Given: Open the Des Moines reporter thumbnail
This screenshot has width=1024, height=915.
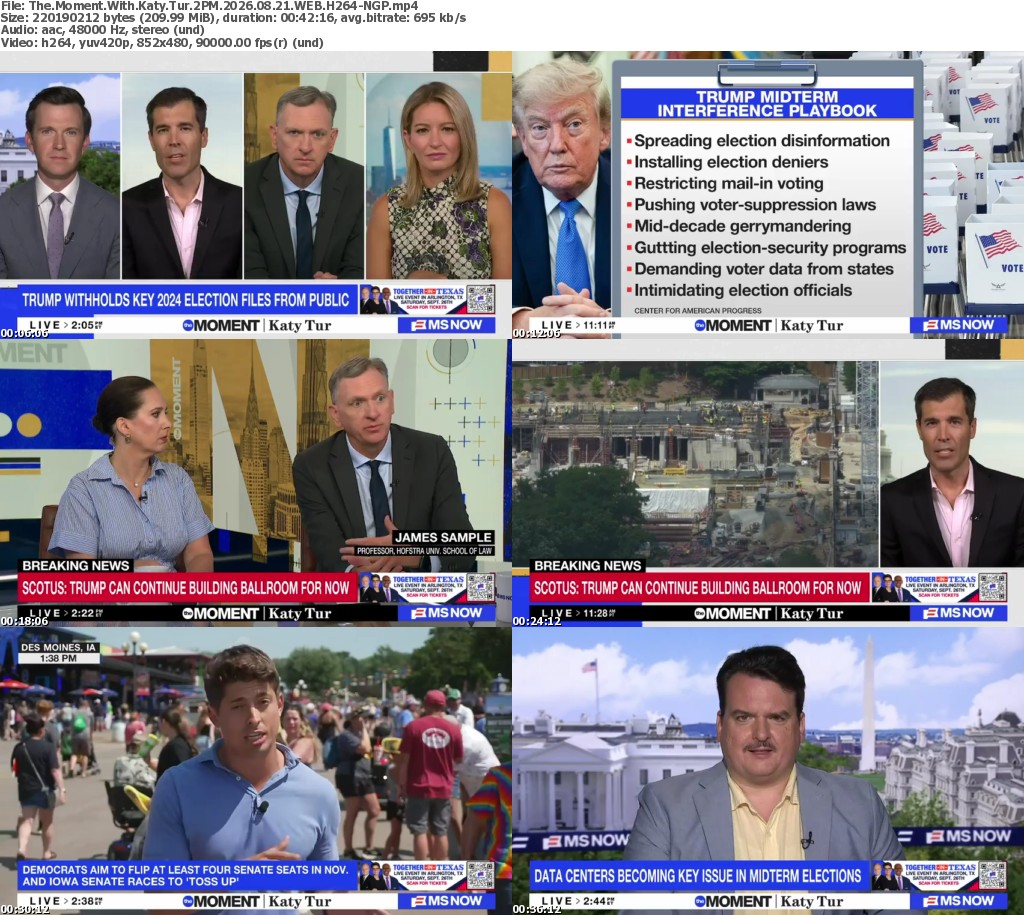Looking at the screenshot, I should tap(256, 771).
